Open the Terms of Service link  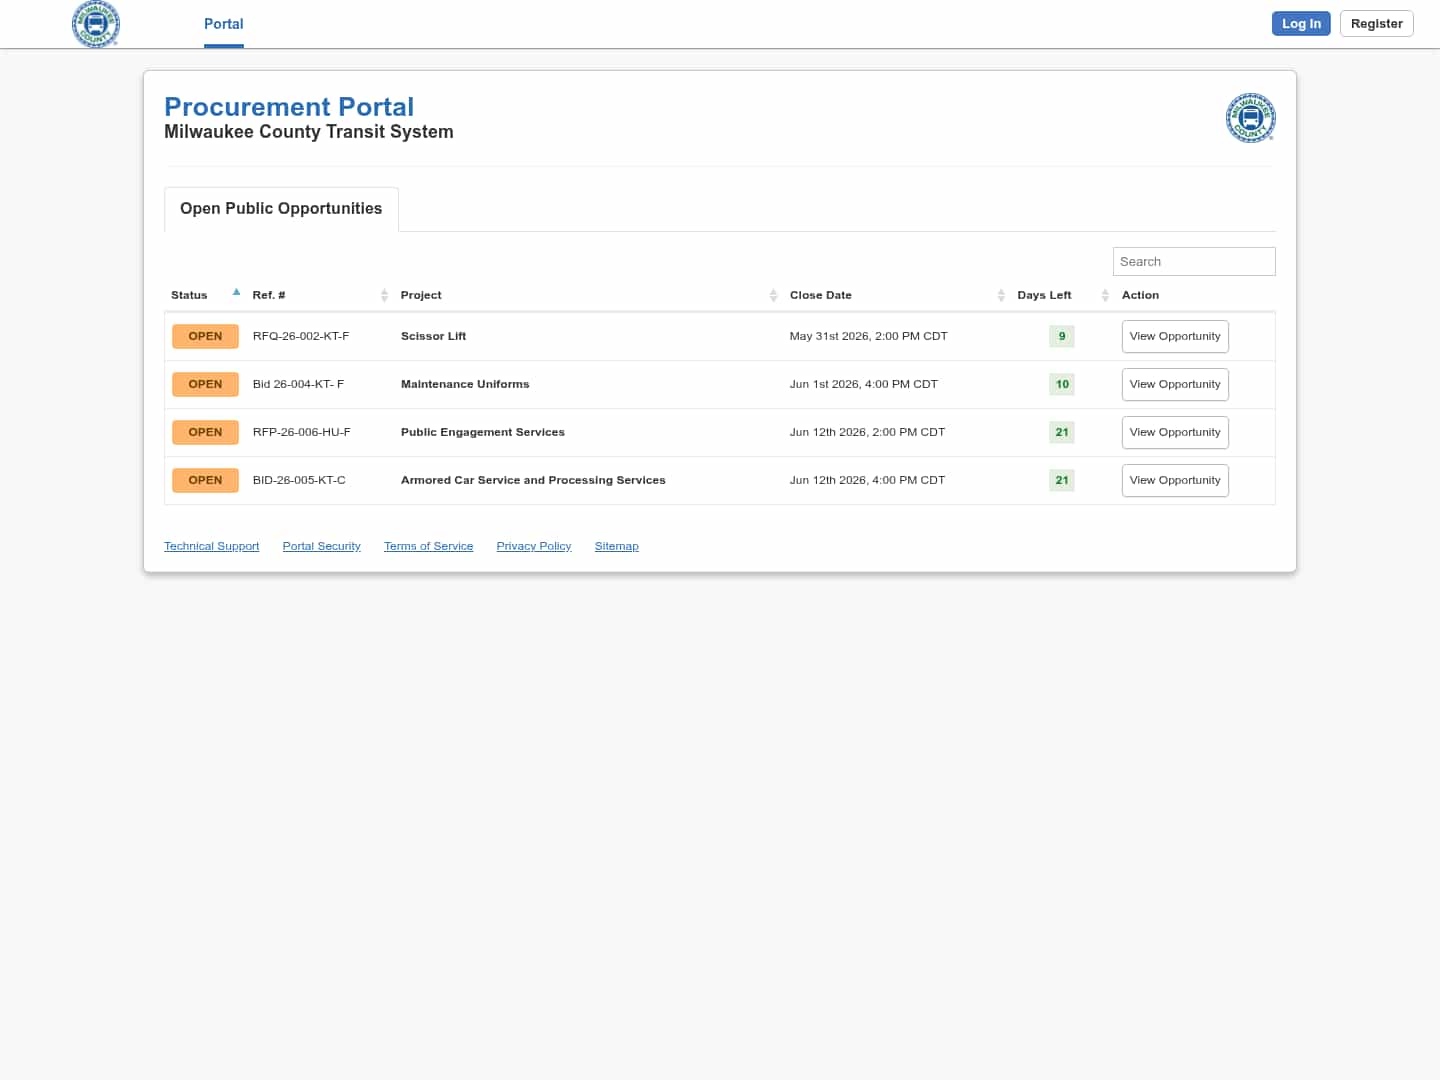(x=428, y=546)
